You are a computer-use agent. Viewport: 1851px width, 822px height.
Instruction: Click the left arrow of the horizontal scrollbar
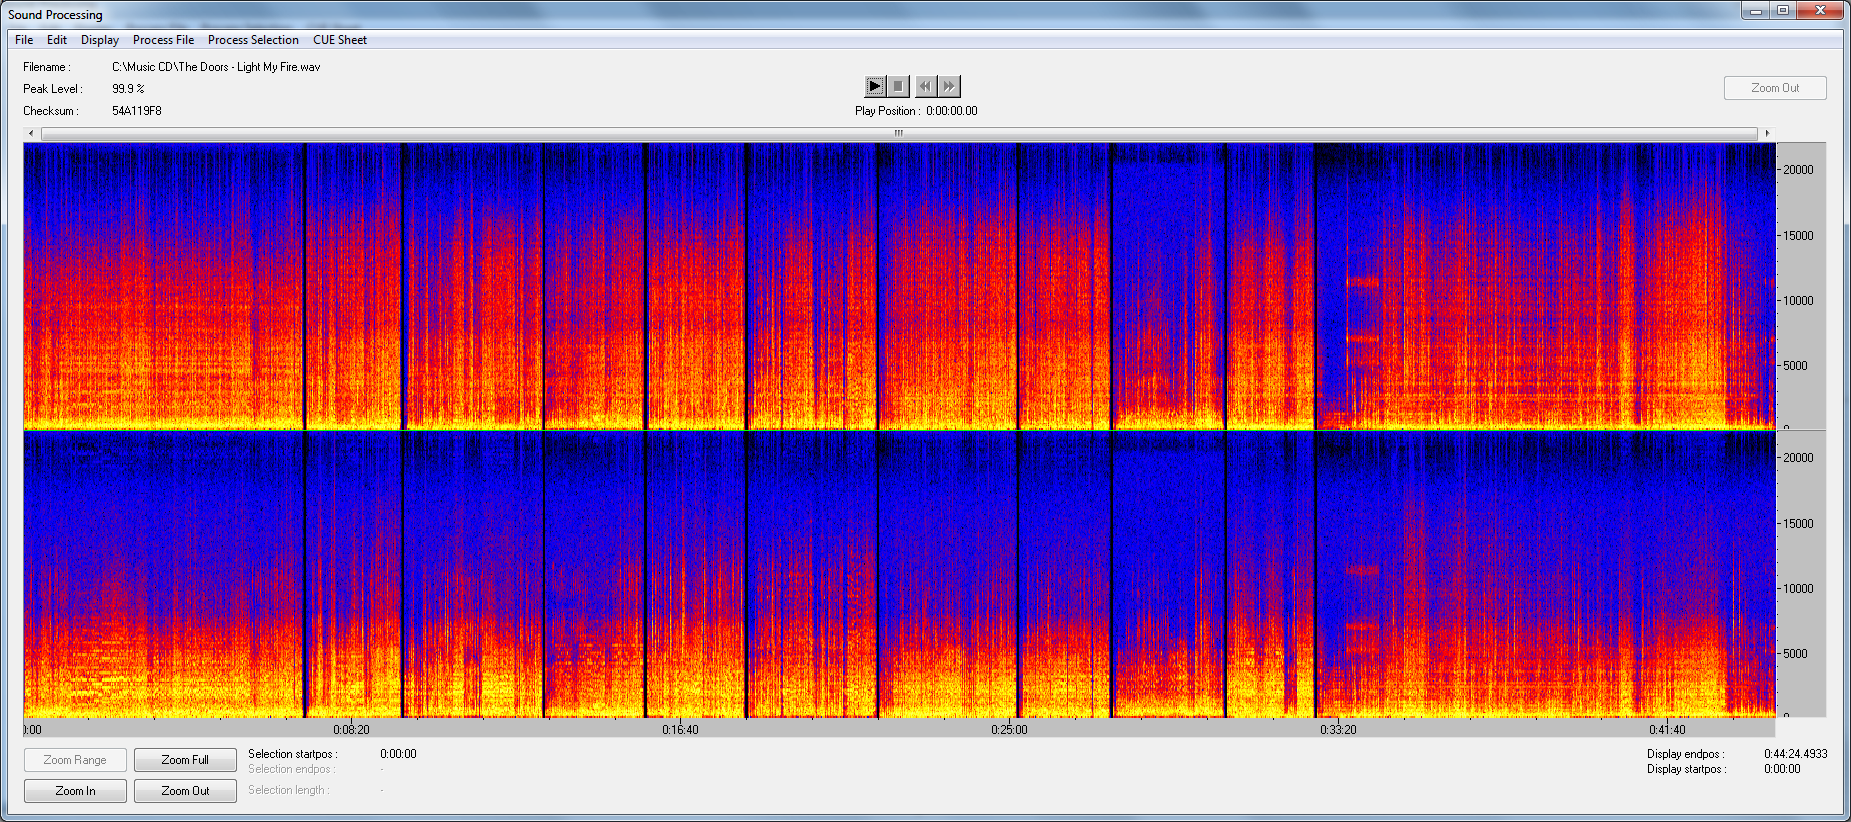coord(31,133)
